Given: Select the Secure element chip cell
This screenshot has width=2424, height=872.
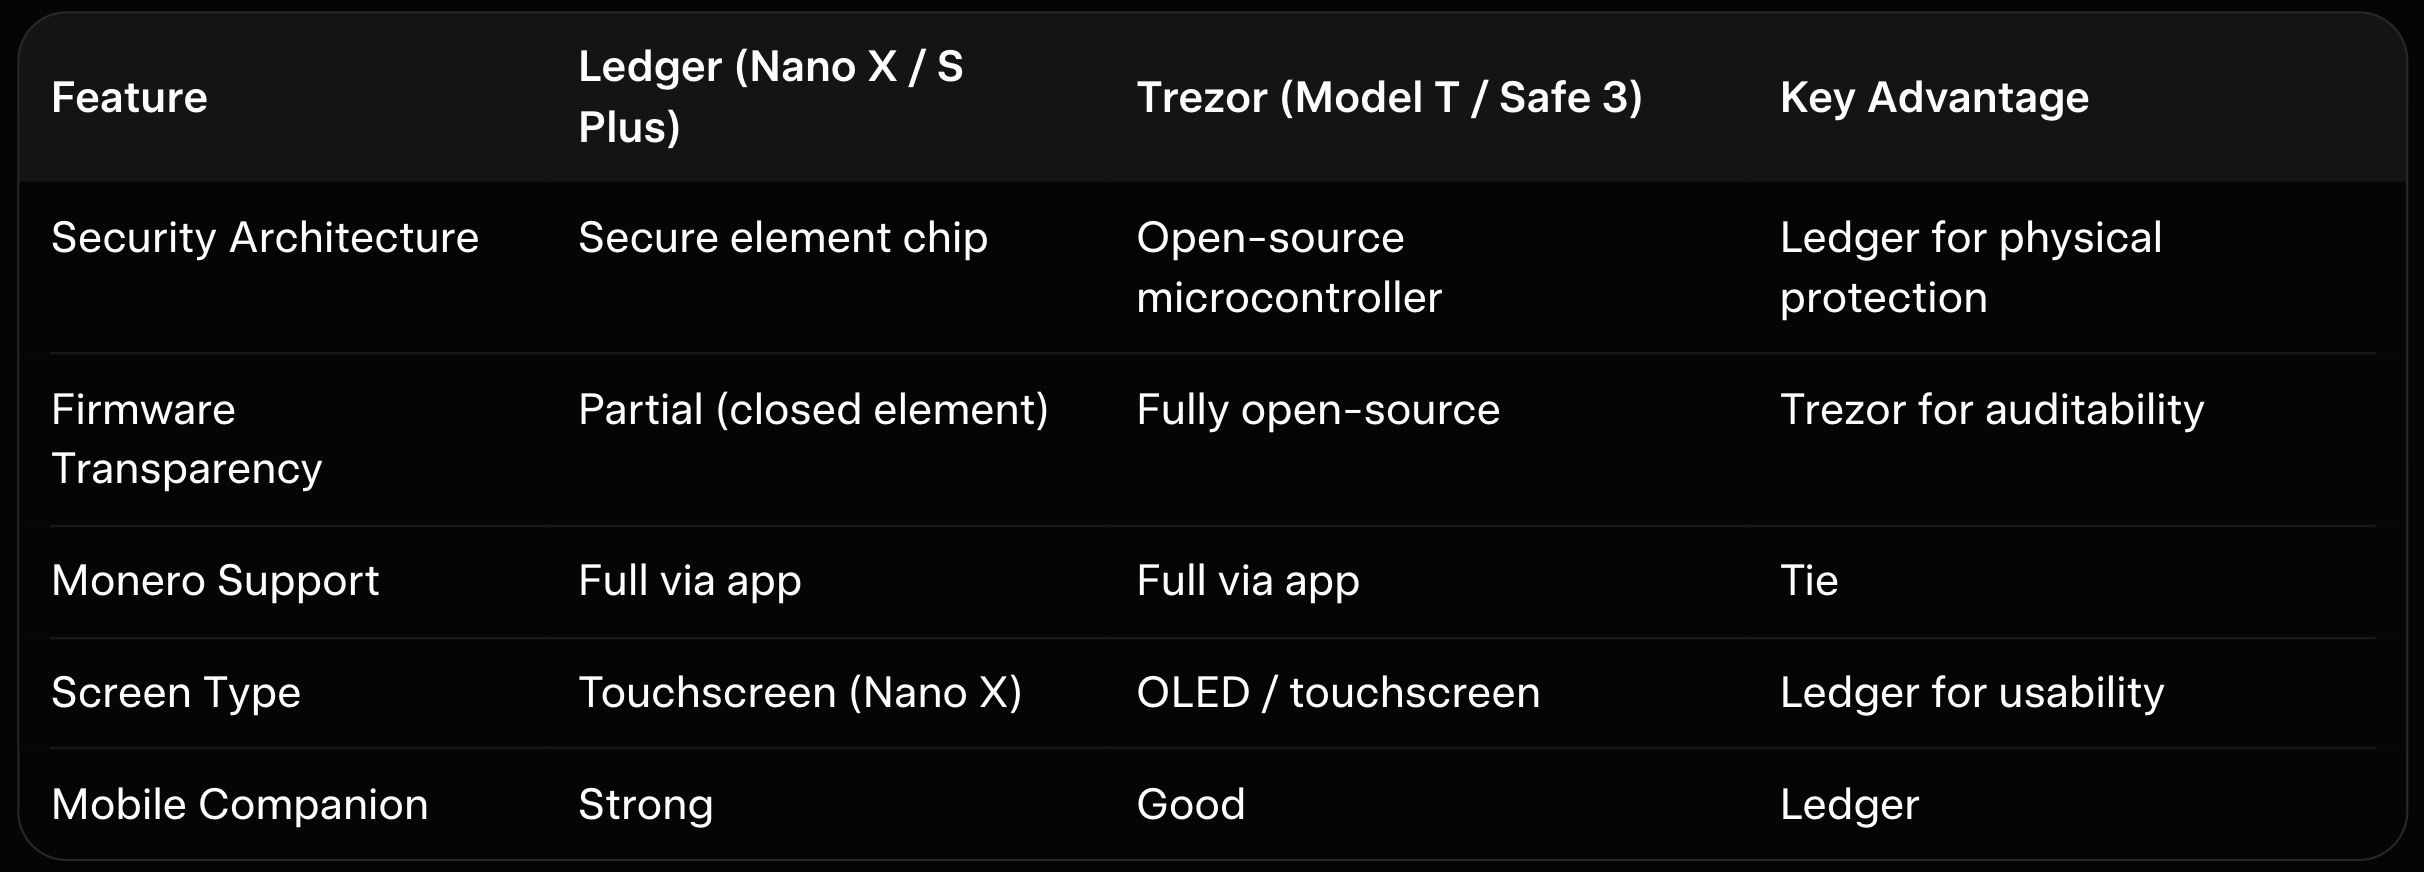Looking at the screenshot, I should pos(782,238).
